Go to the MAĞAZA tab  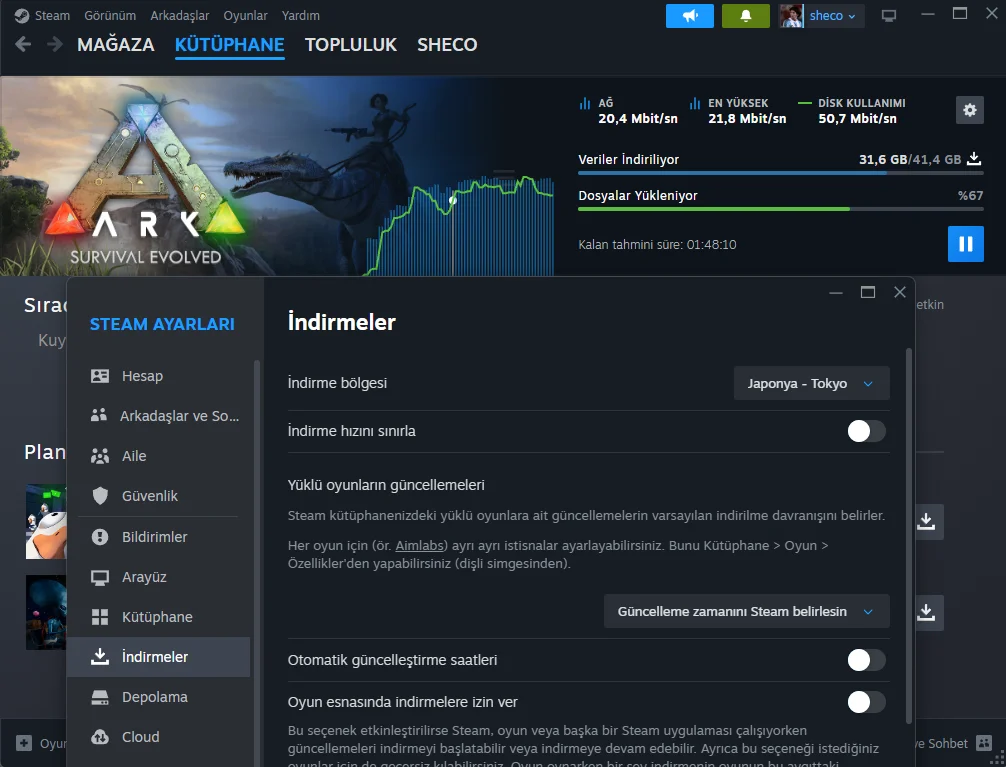point(115,44)
